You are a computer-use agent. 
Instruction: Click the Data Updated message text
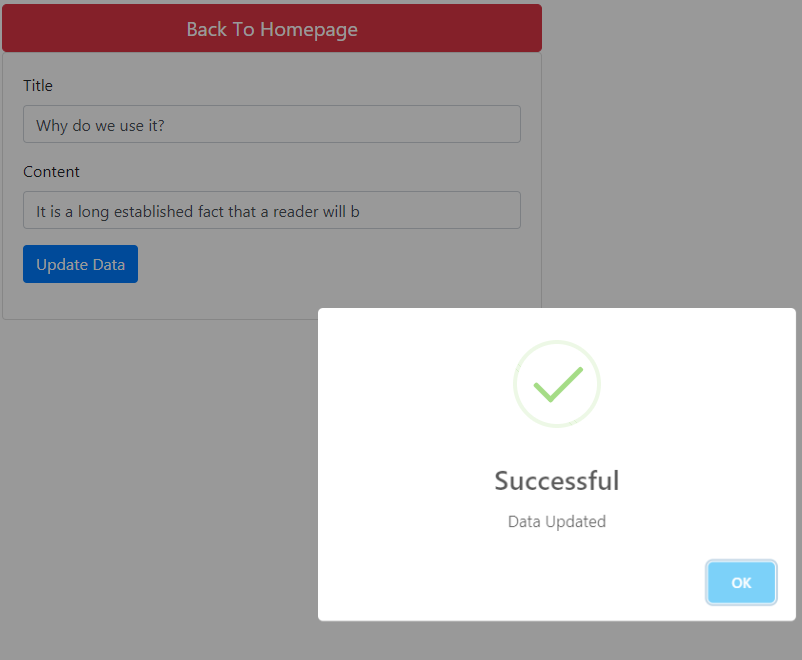coord(556,521)
